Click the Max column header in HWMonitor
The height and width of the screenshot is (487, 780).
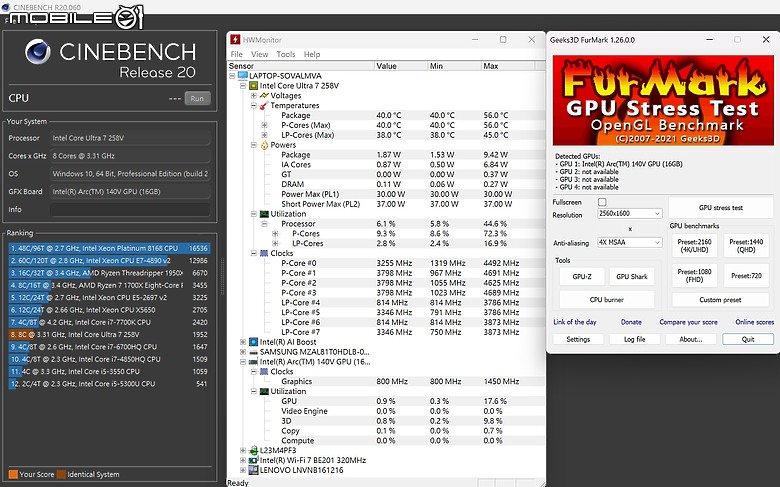pyautogui.click(x=508, y=66)
